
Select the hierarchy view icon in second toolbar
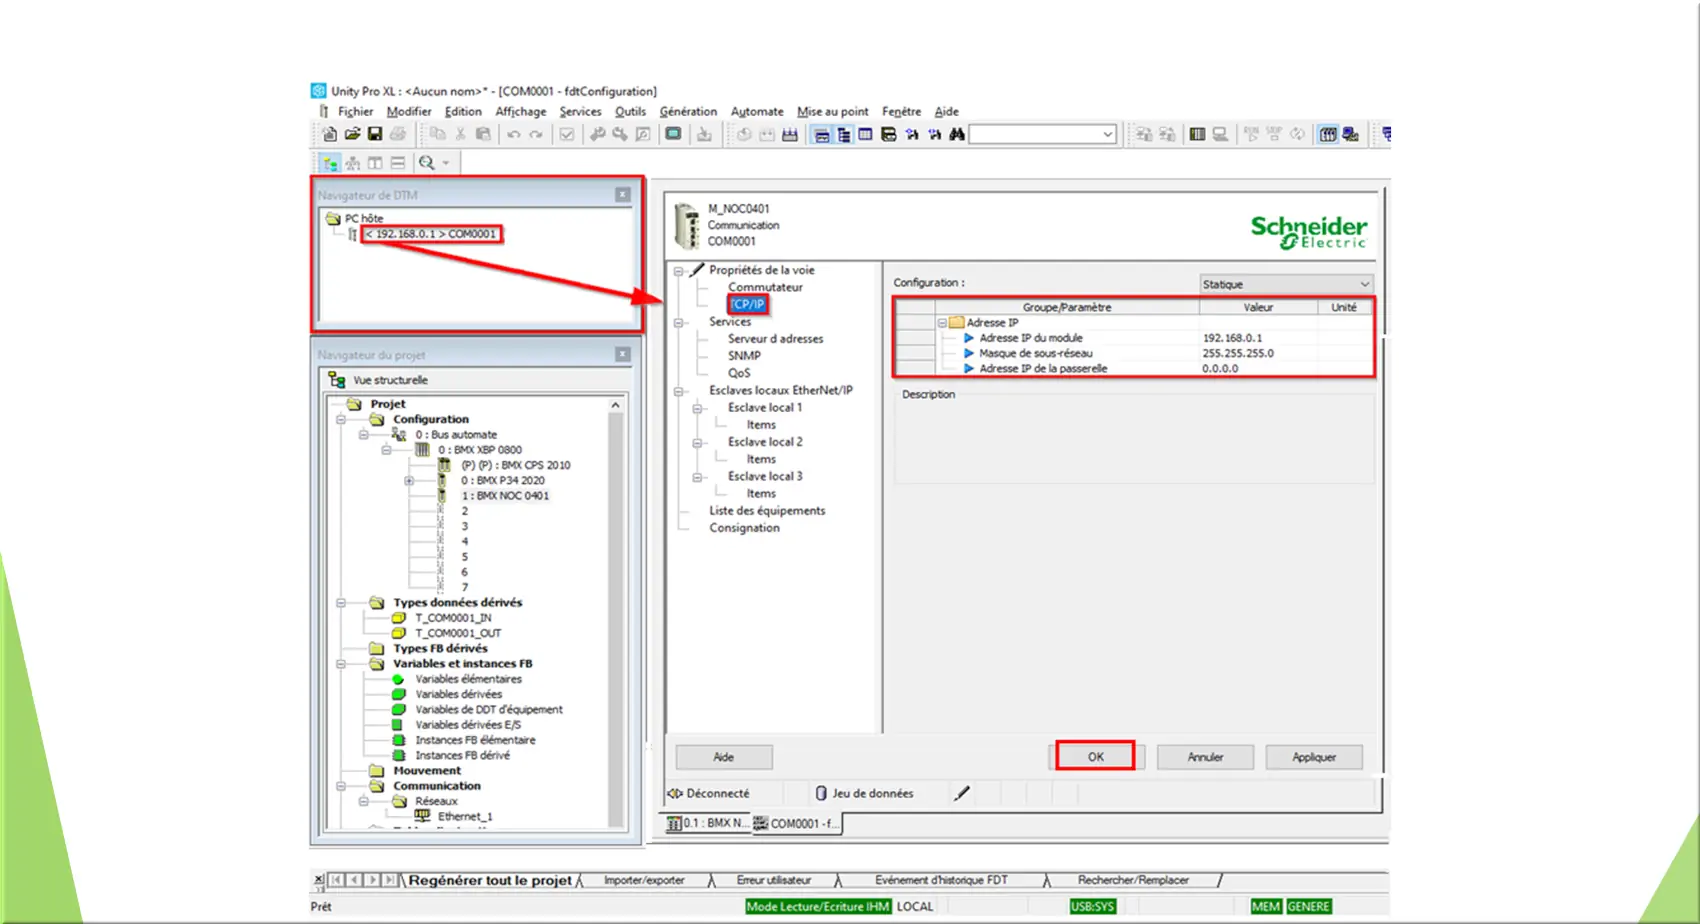353,163
